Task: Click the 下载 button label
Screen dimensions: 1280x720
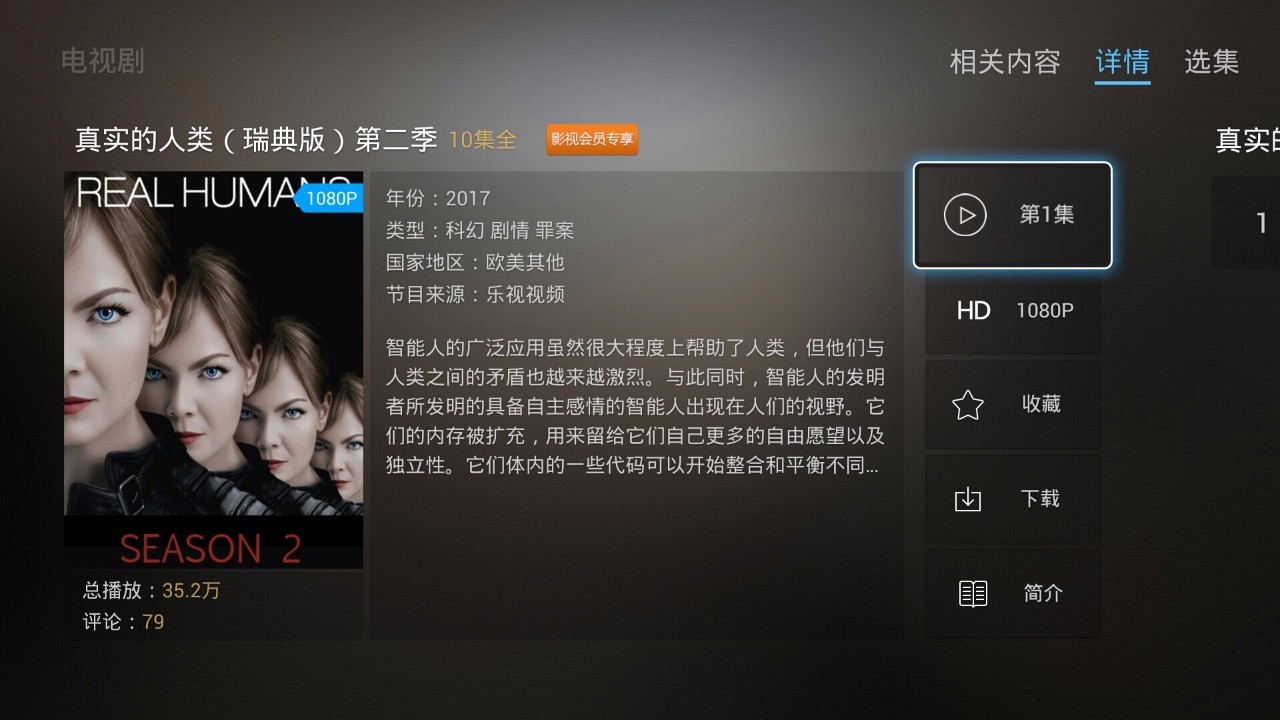Action: 1040,499
